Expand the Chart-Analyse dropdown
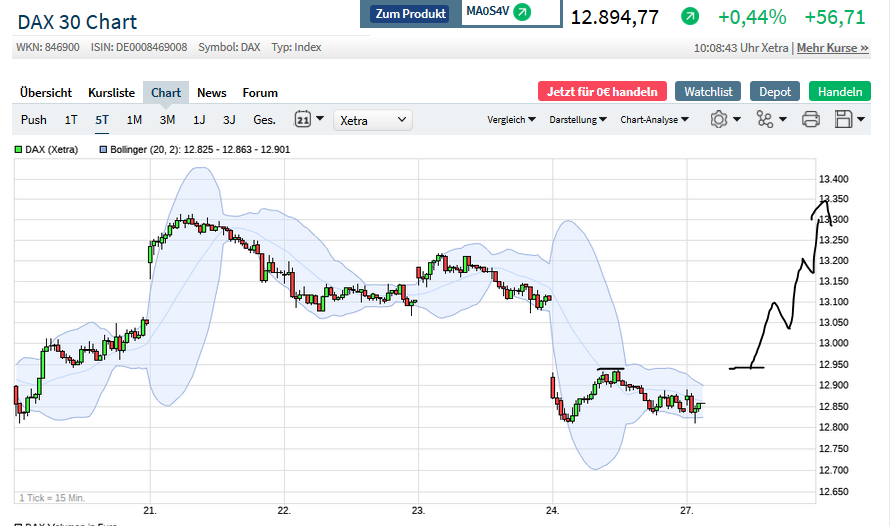This screenshot has width=890, height=526. pyautogui.click(x=654, y=120)
